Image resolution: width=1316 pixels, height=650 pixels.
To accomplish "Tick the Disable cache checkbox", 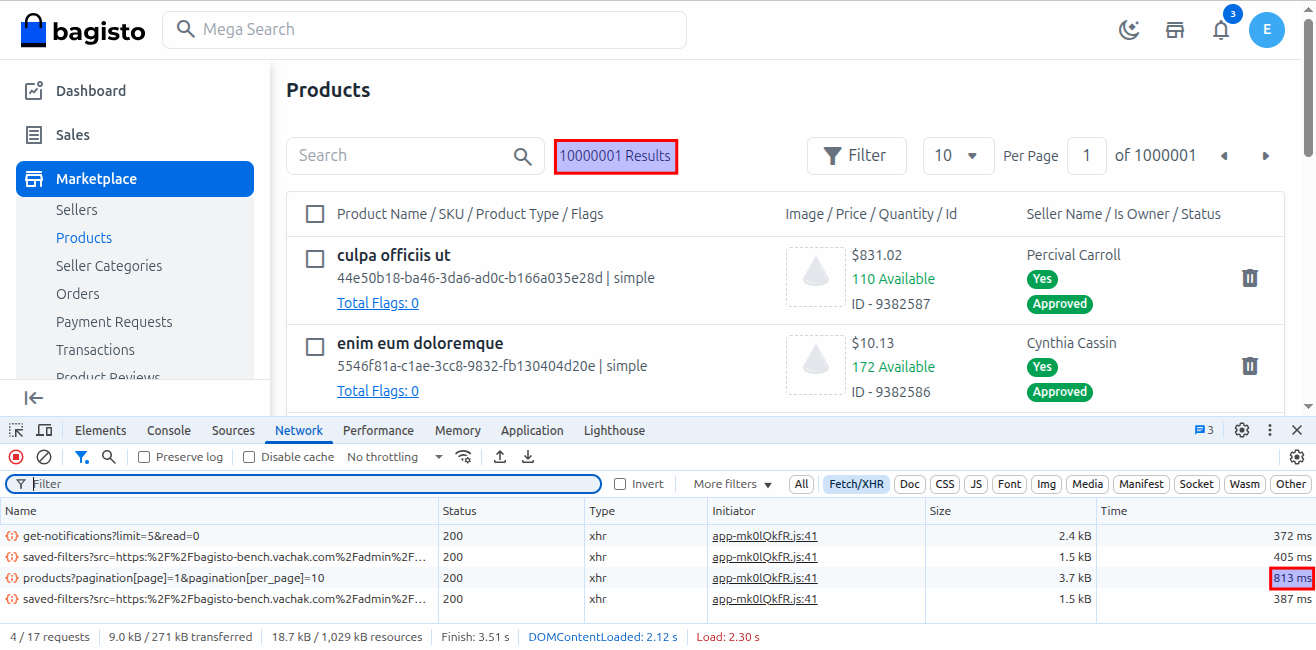I will (x=250, y=457).
